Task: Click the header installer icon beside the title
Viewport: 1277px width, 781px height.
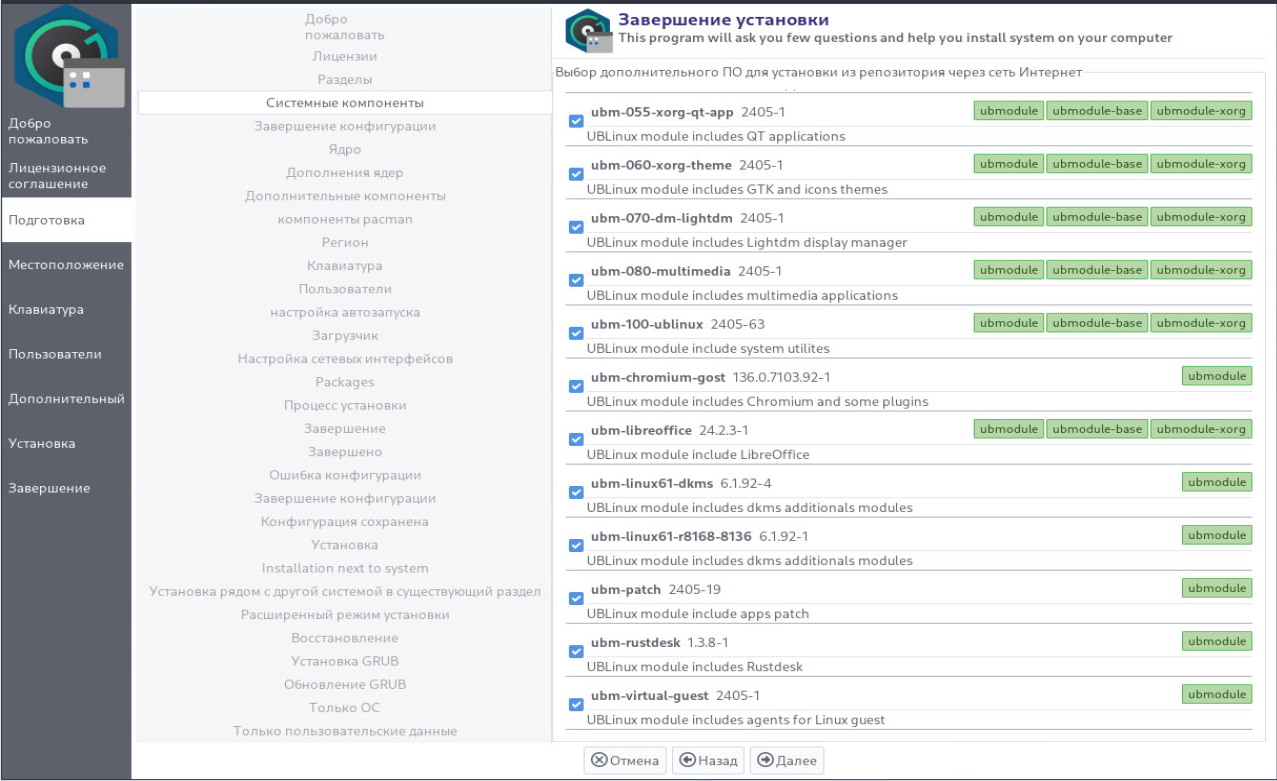Action: coord(587,30)
